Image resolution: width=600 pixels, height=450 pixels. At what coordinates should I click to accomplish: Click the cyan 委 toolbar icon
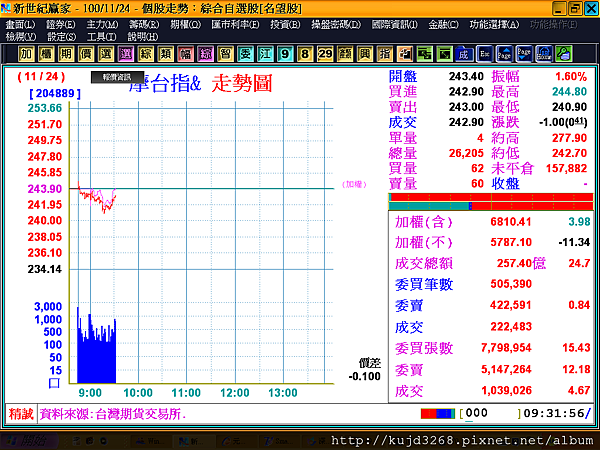[245, 54]
